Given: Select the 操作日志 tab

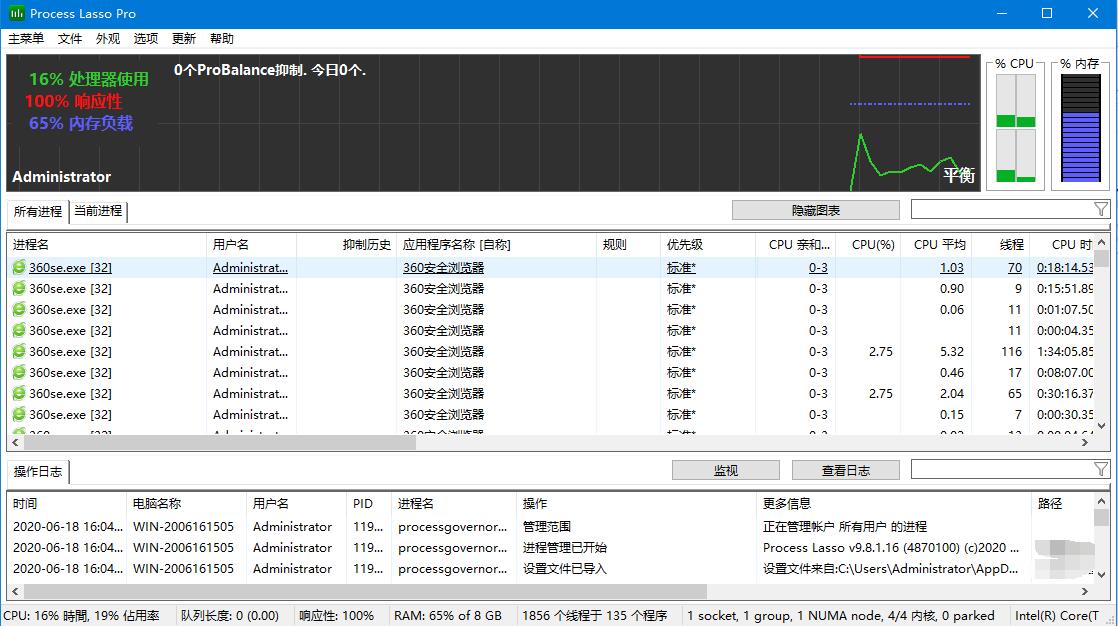Looking at the screenshot, I should (x=38, y=471).
